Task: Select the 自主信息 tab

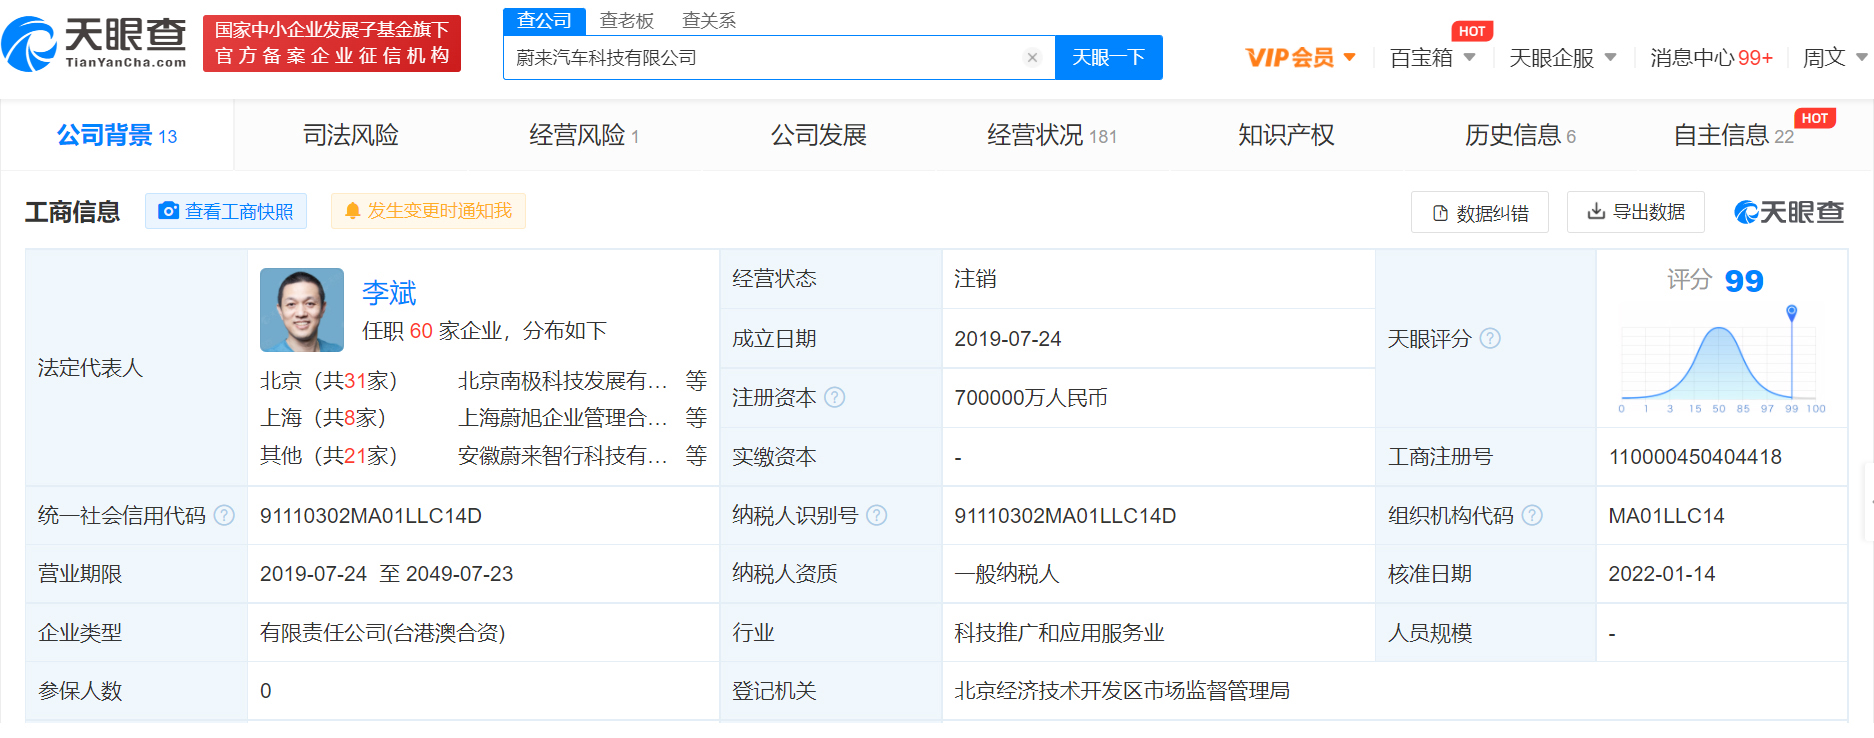Action: pos(1734,135)
